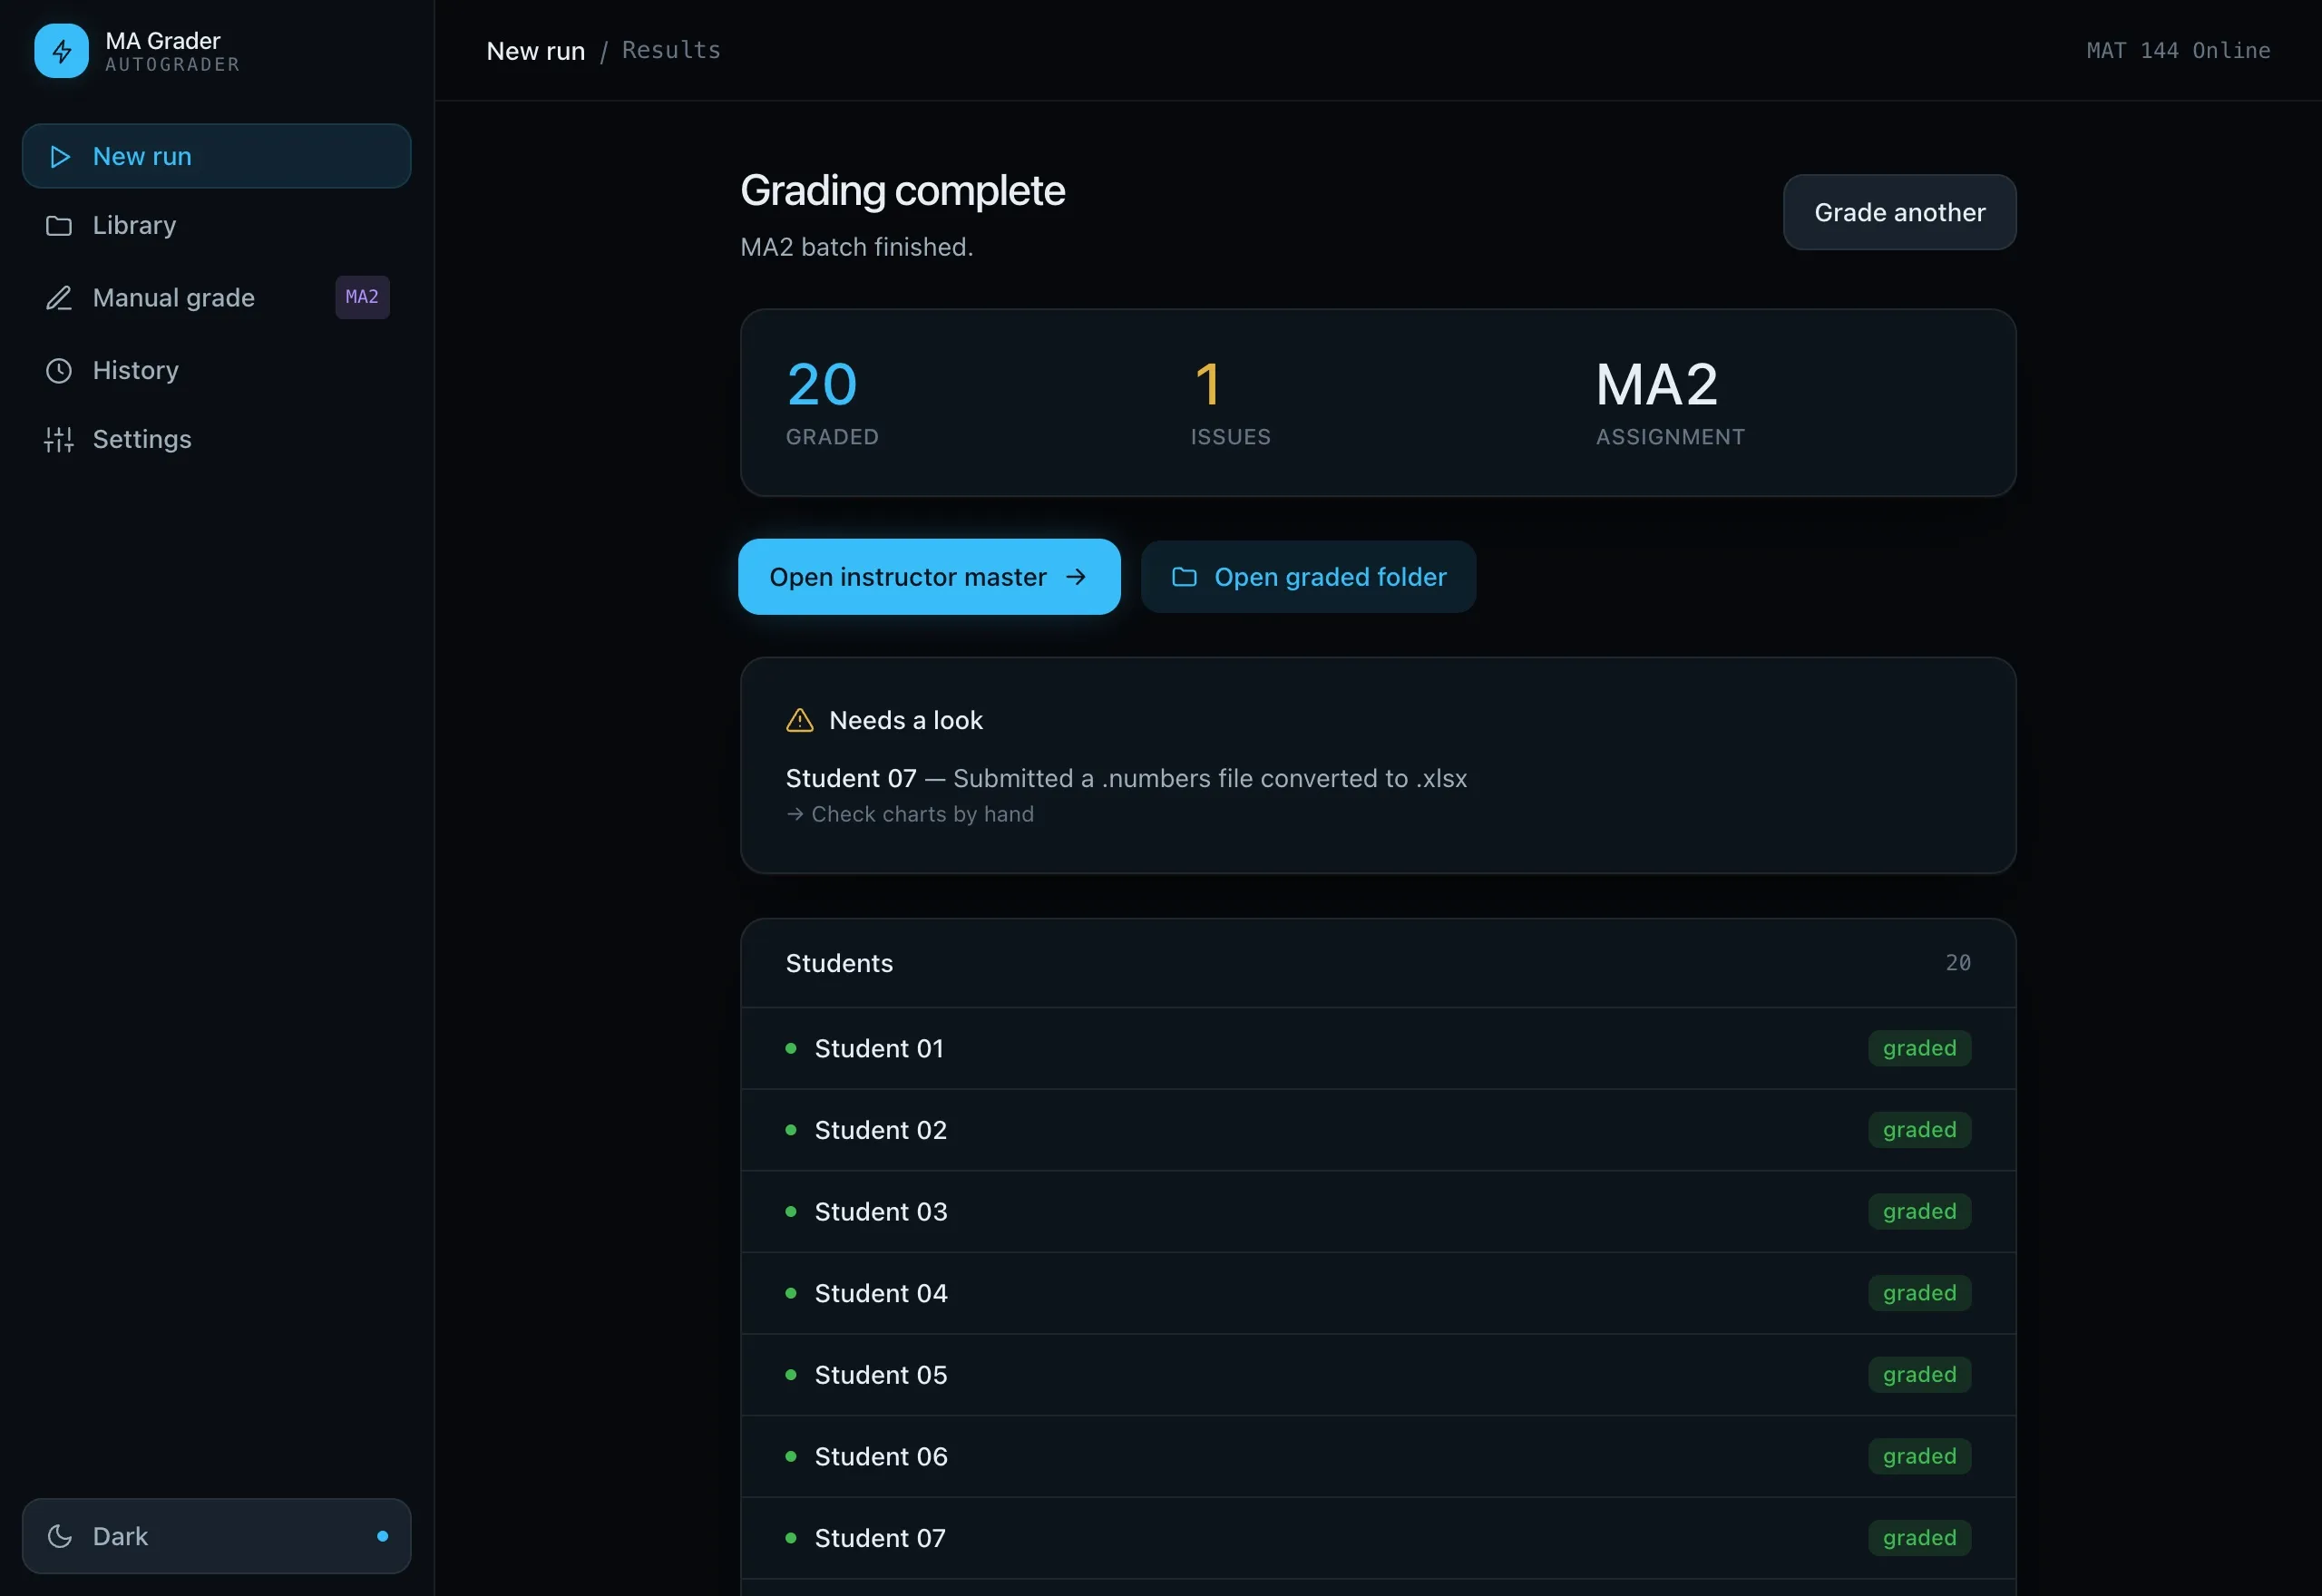The height and width of the screenshot is (1596, 2322).
Task: Click the MA2 assignment value
Action: (x=1656, y=384)
